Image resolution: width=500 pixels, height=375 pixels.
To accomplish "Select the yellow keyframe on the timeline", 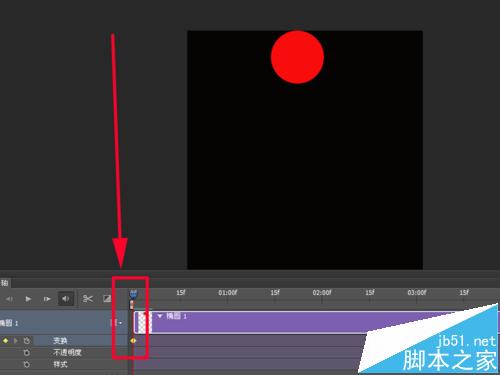I will (133, 341).
